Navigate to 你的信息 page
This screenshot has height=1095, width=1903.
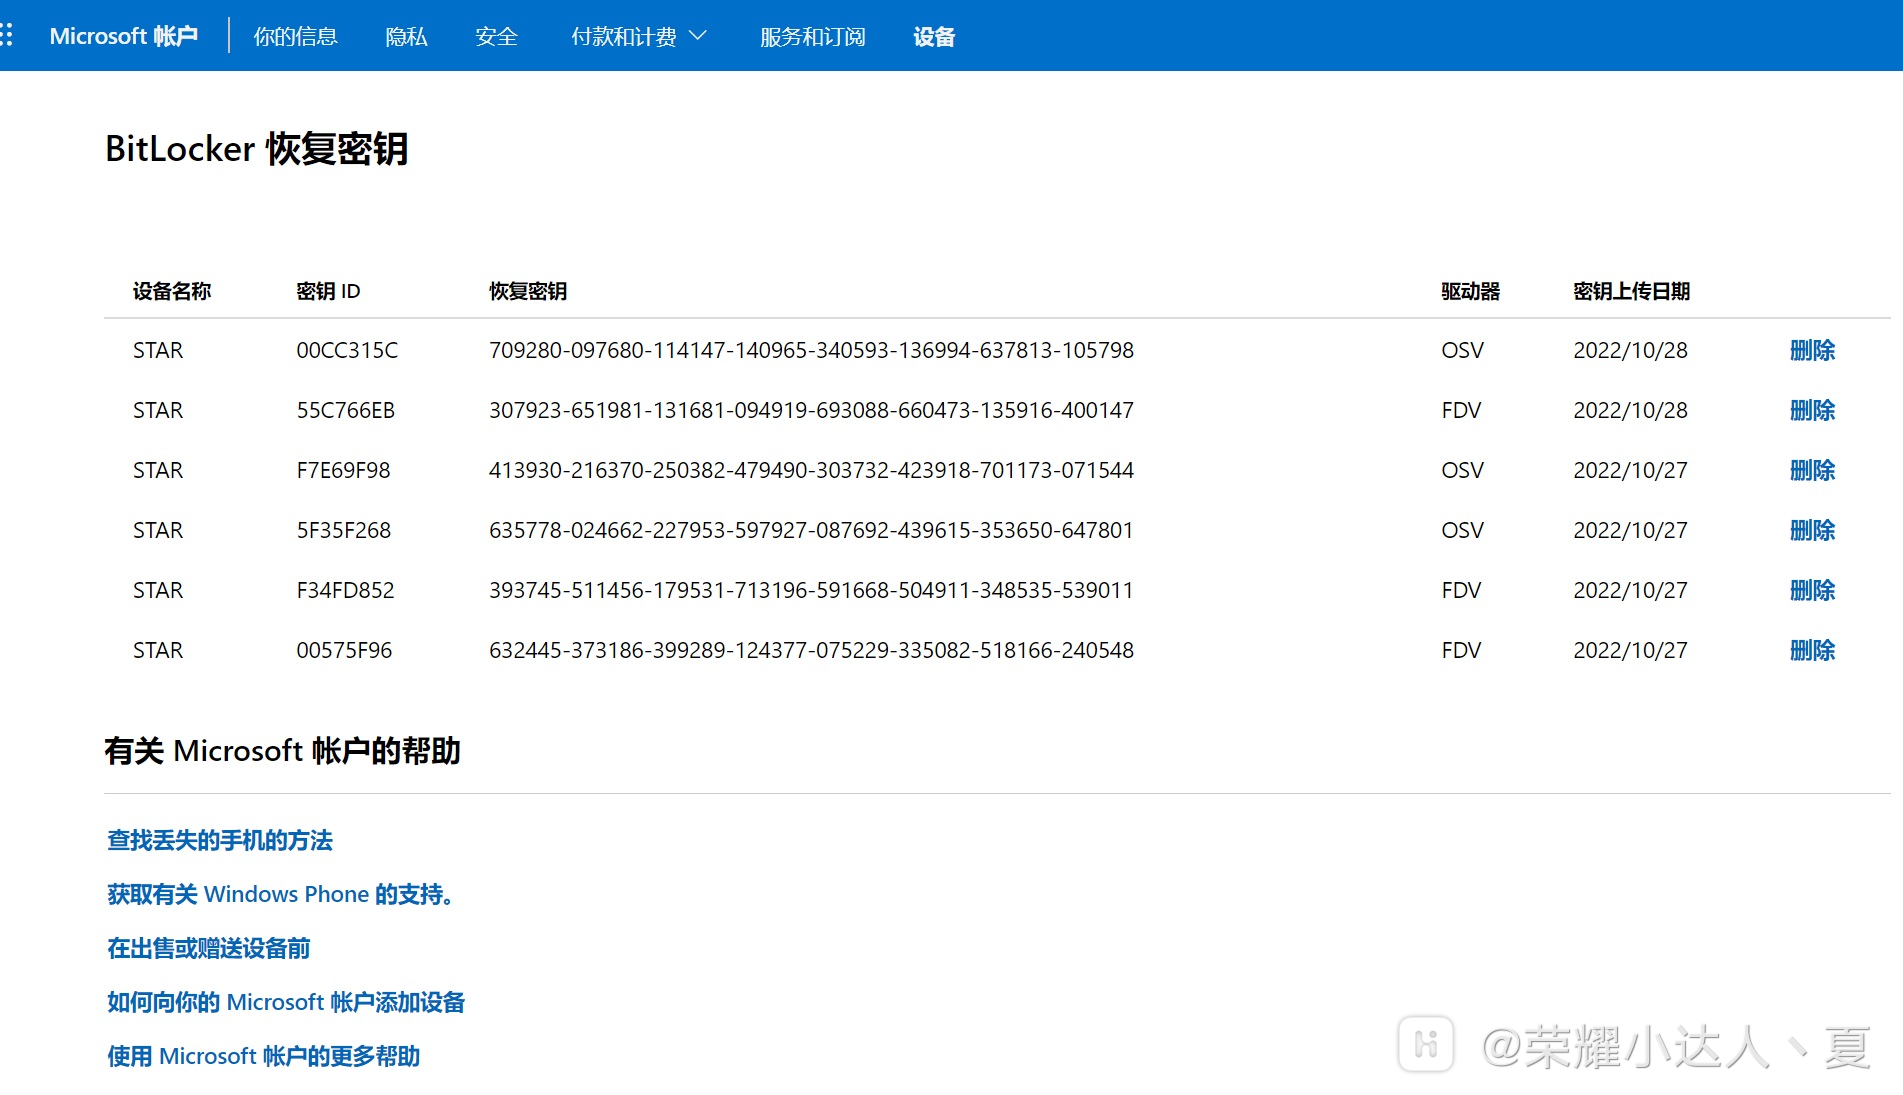(x=295, y=36)
